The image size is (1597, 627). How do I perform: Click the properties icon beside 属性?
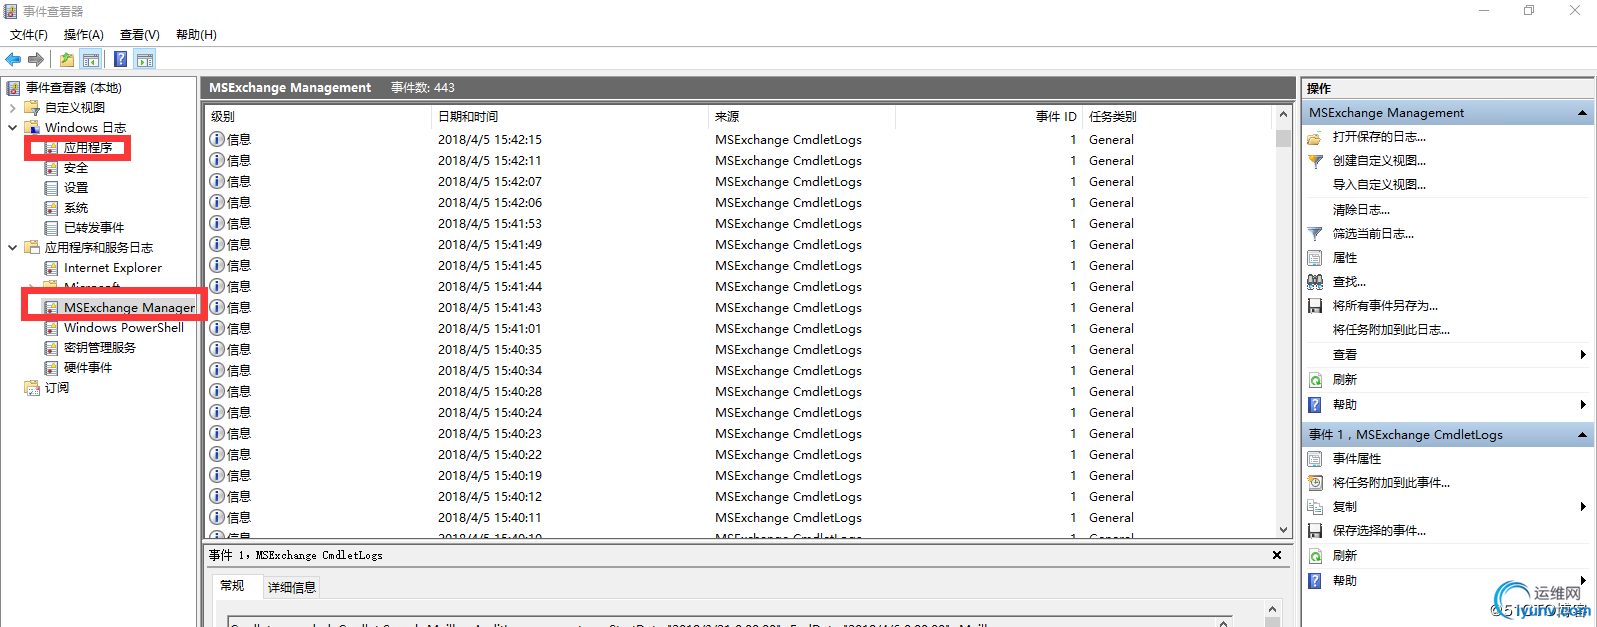point(1315,258)
